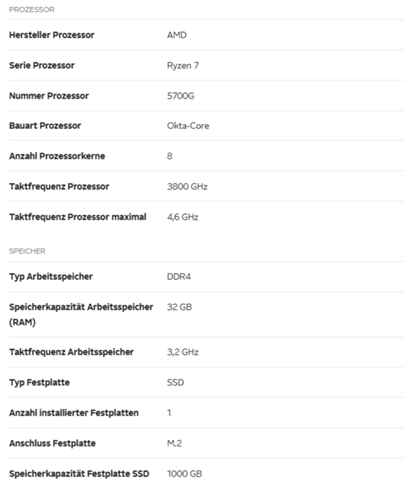Click the 4,6 GHz maximum value
This screenshot has width=414, height=480.
(183, 217)
